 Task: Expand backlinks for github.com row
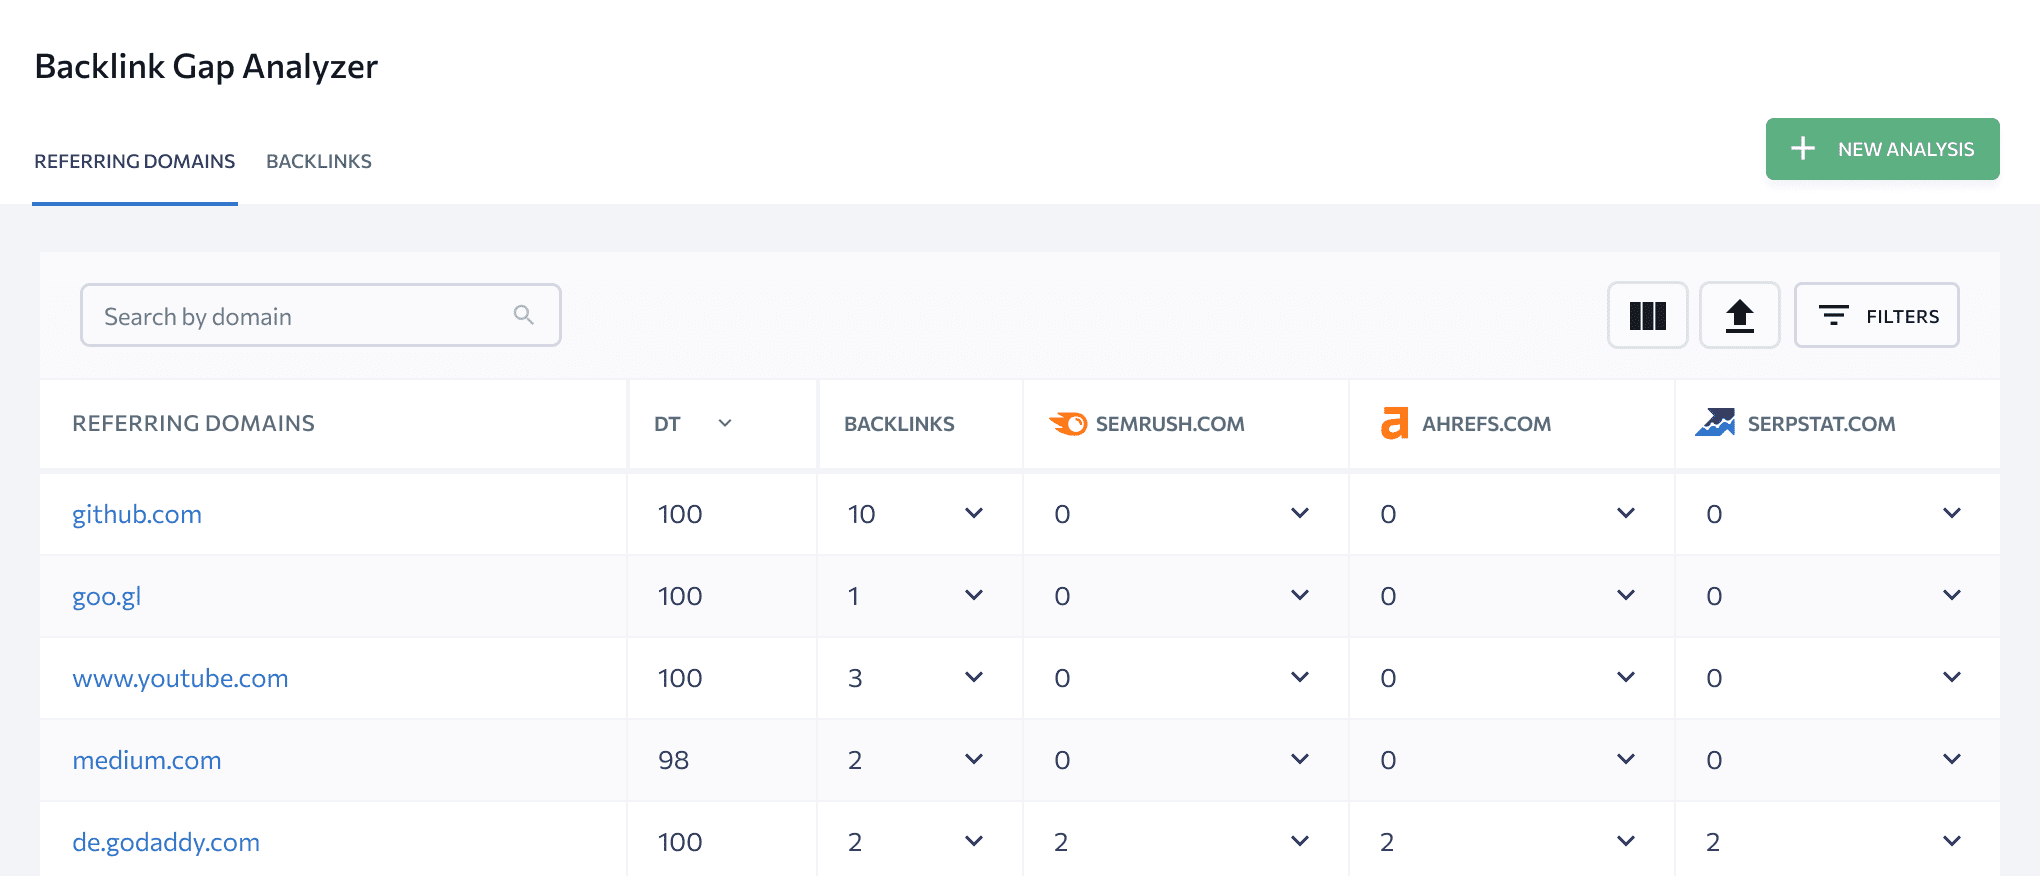point(974,513)
